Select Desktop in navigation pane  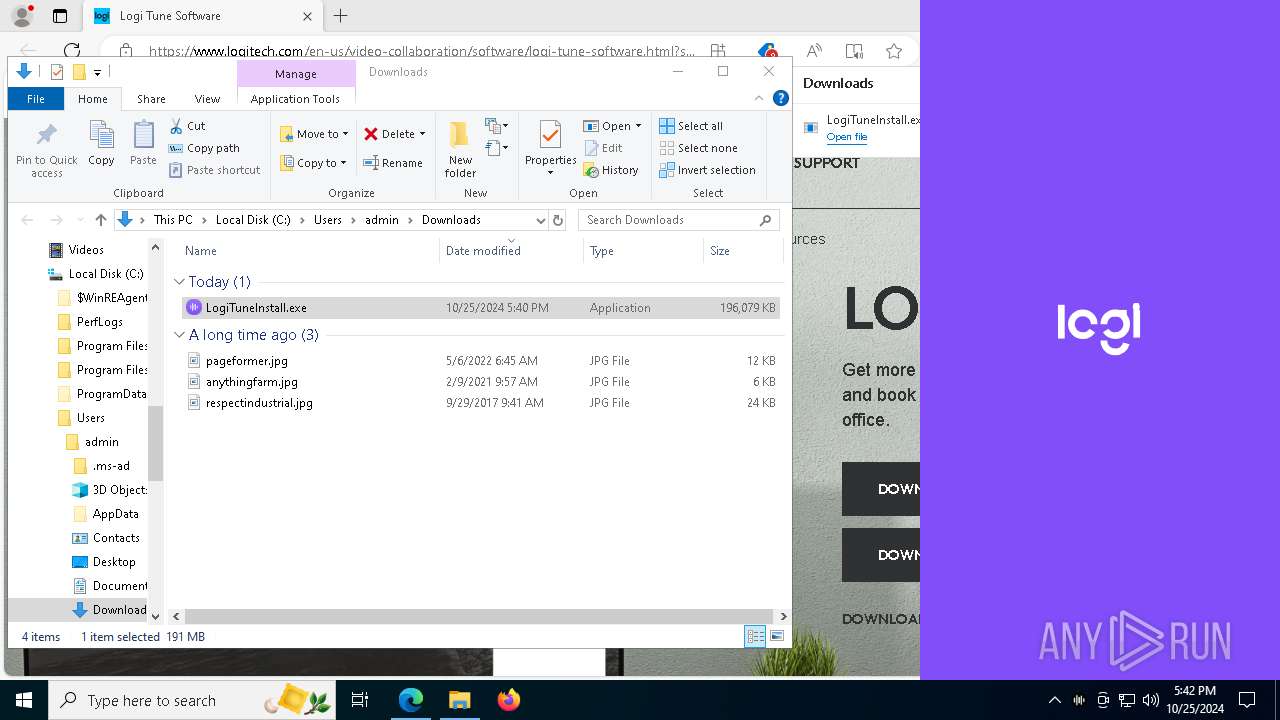pyautogui.click(x=113, y=562)
